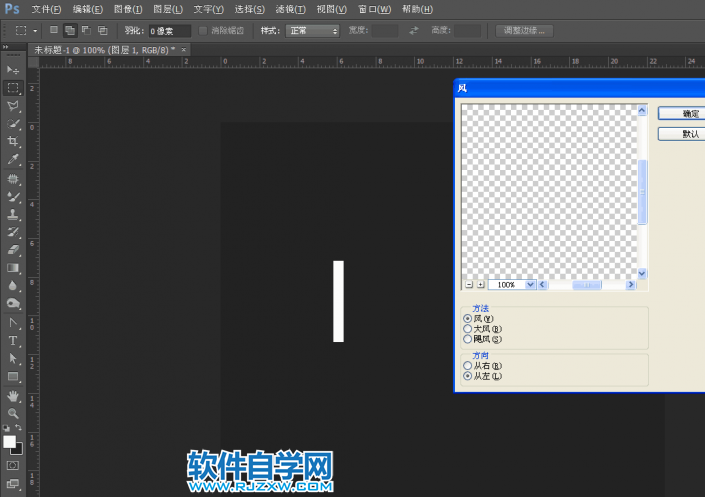Open the preview zoom 100% dropdown
This screenshot has height=497, width=705.
(530, 285)
